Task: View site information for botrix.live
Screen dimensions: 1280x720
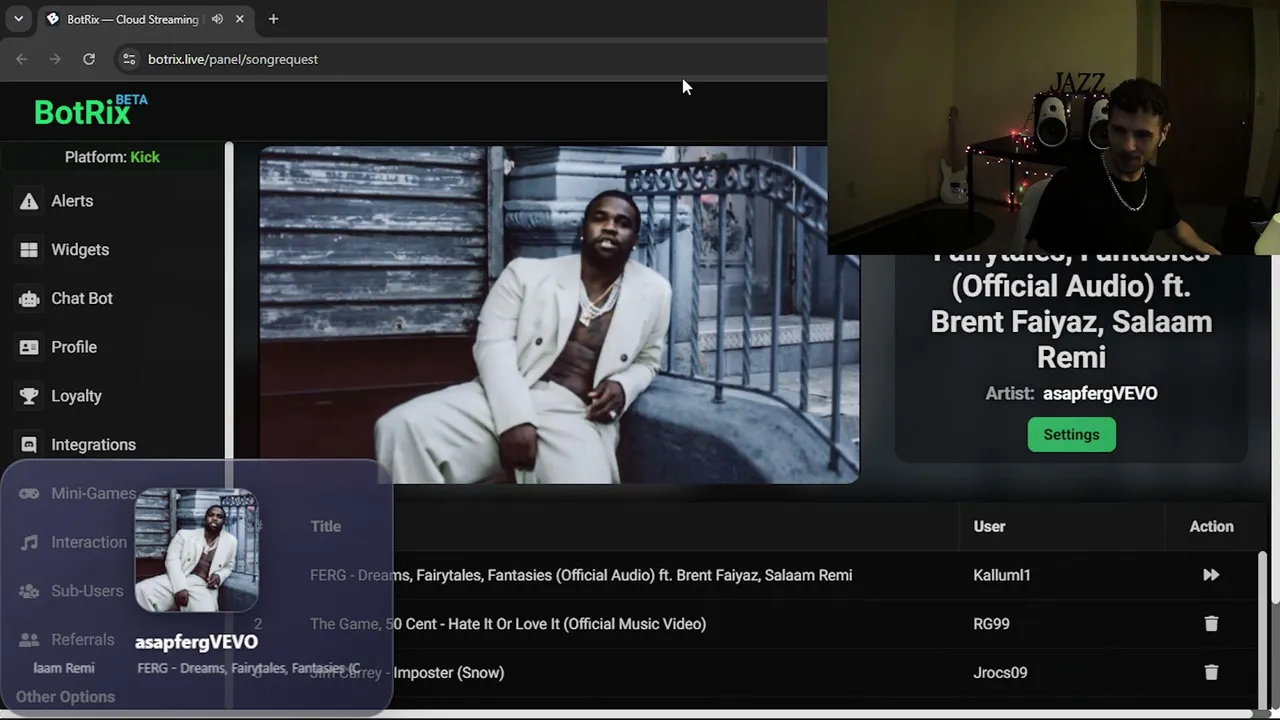Action: (129, 59)
